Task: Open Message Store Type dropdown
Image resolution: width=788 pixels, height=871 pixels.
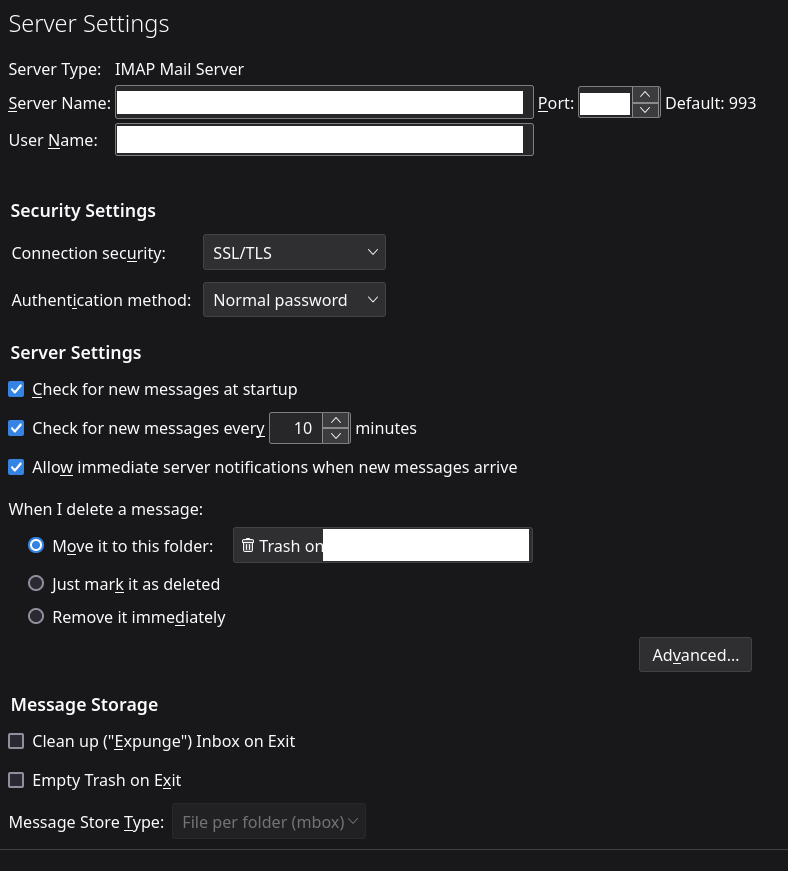Action: 268,821
